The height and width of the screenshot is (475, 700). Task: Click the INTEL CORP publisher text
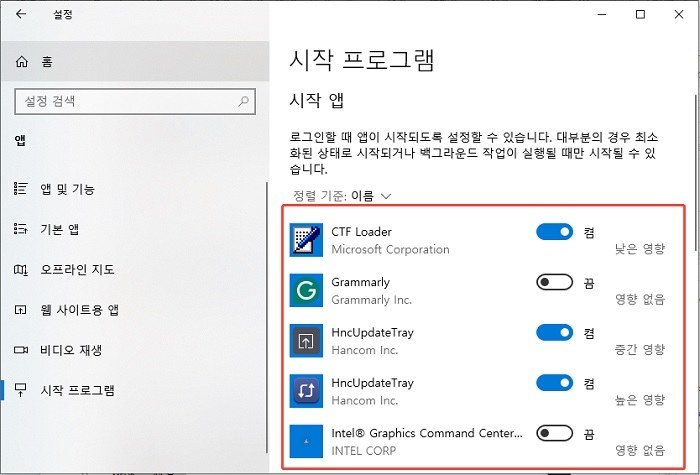pyautogui.click(x=363, y=450)
